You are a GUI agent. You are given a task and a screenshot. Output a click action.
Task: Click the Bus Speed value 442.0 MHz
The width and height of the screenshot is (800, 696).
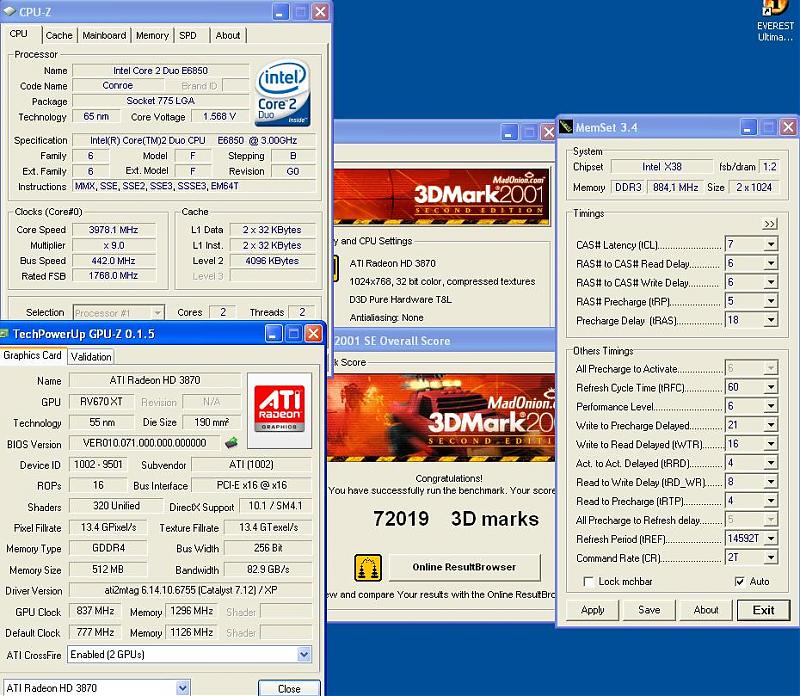tap(113, 261)
